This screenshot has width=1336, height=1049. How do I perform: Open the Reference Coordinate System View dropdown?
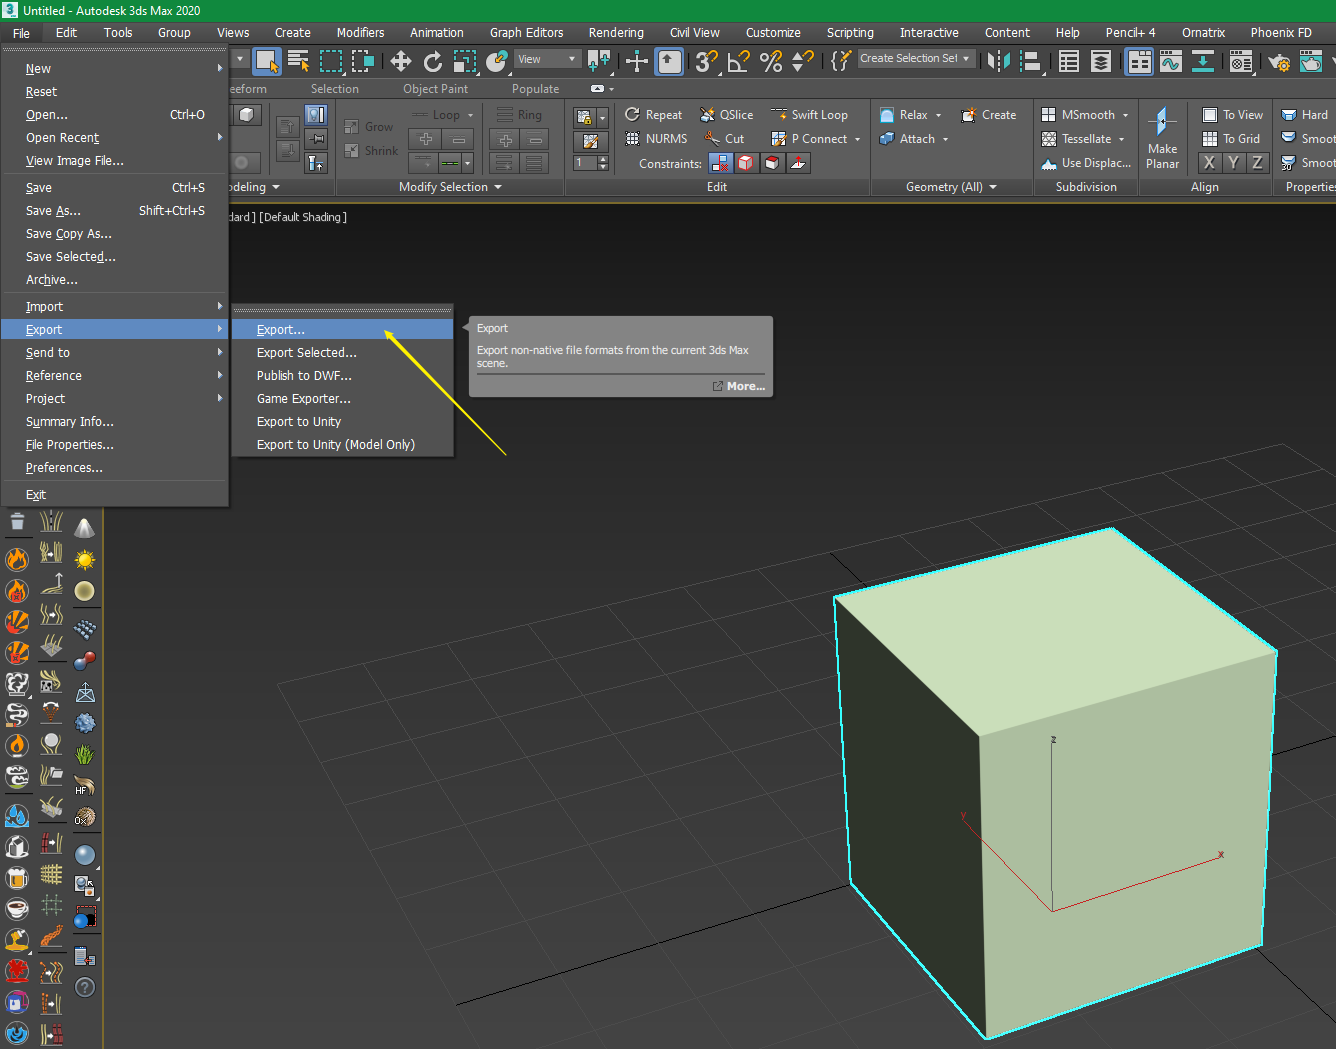point(547,59)
